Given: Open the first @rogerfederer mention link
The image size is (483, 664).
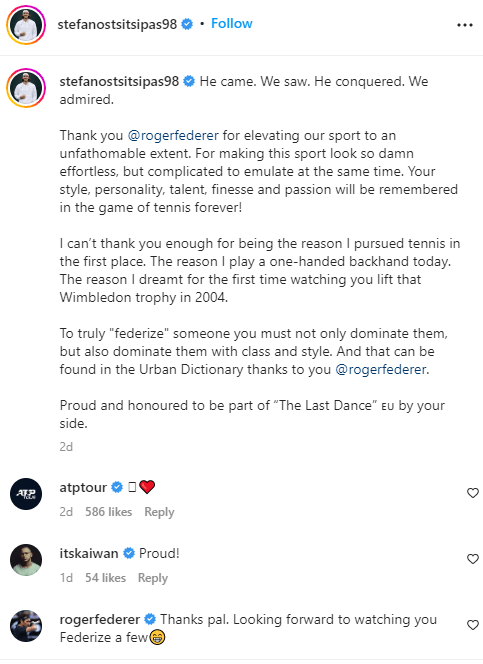Looking at the screenshot, I should pos(173,136).
